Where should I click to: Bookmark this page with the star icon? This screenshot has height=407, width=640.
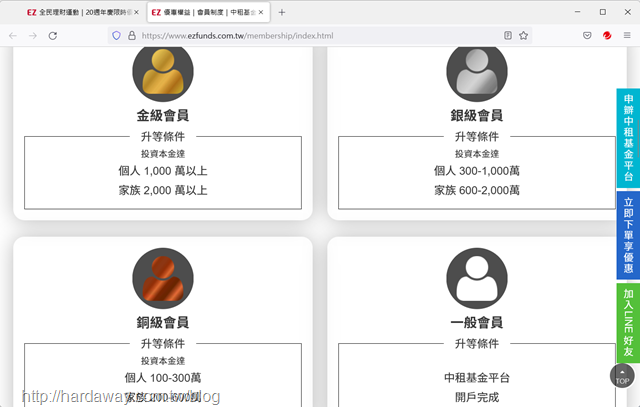(x=523, y=36)
